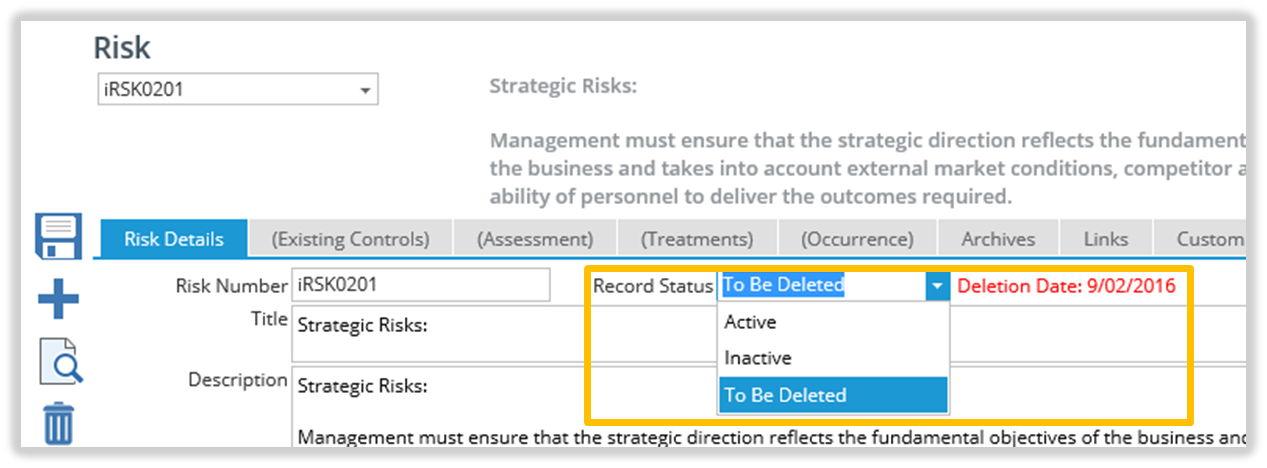Viewport: 1267px width, 468px height.
Task: Open the (Existing Controls) tab
Action: pyautogui.click(x=350, y=240)
